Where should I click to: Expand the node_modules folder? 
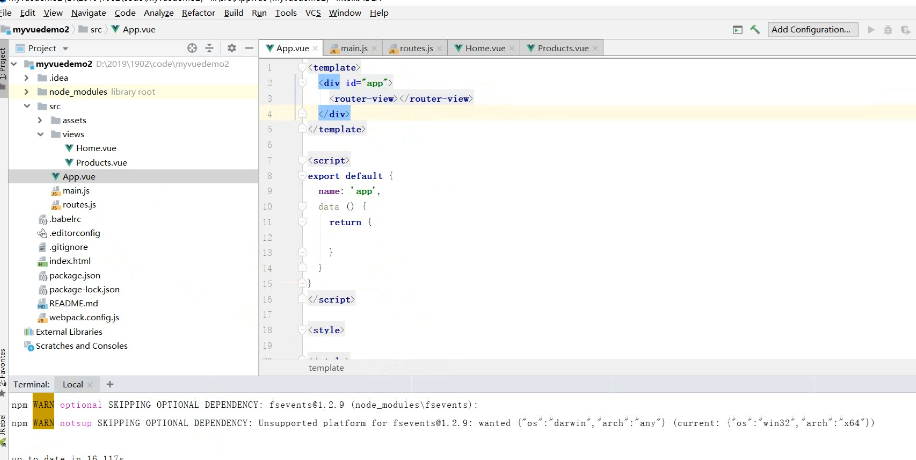point(26,92)
